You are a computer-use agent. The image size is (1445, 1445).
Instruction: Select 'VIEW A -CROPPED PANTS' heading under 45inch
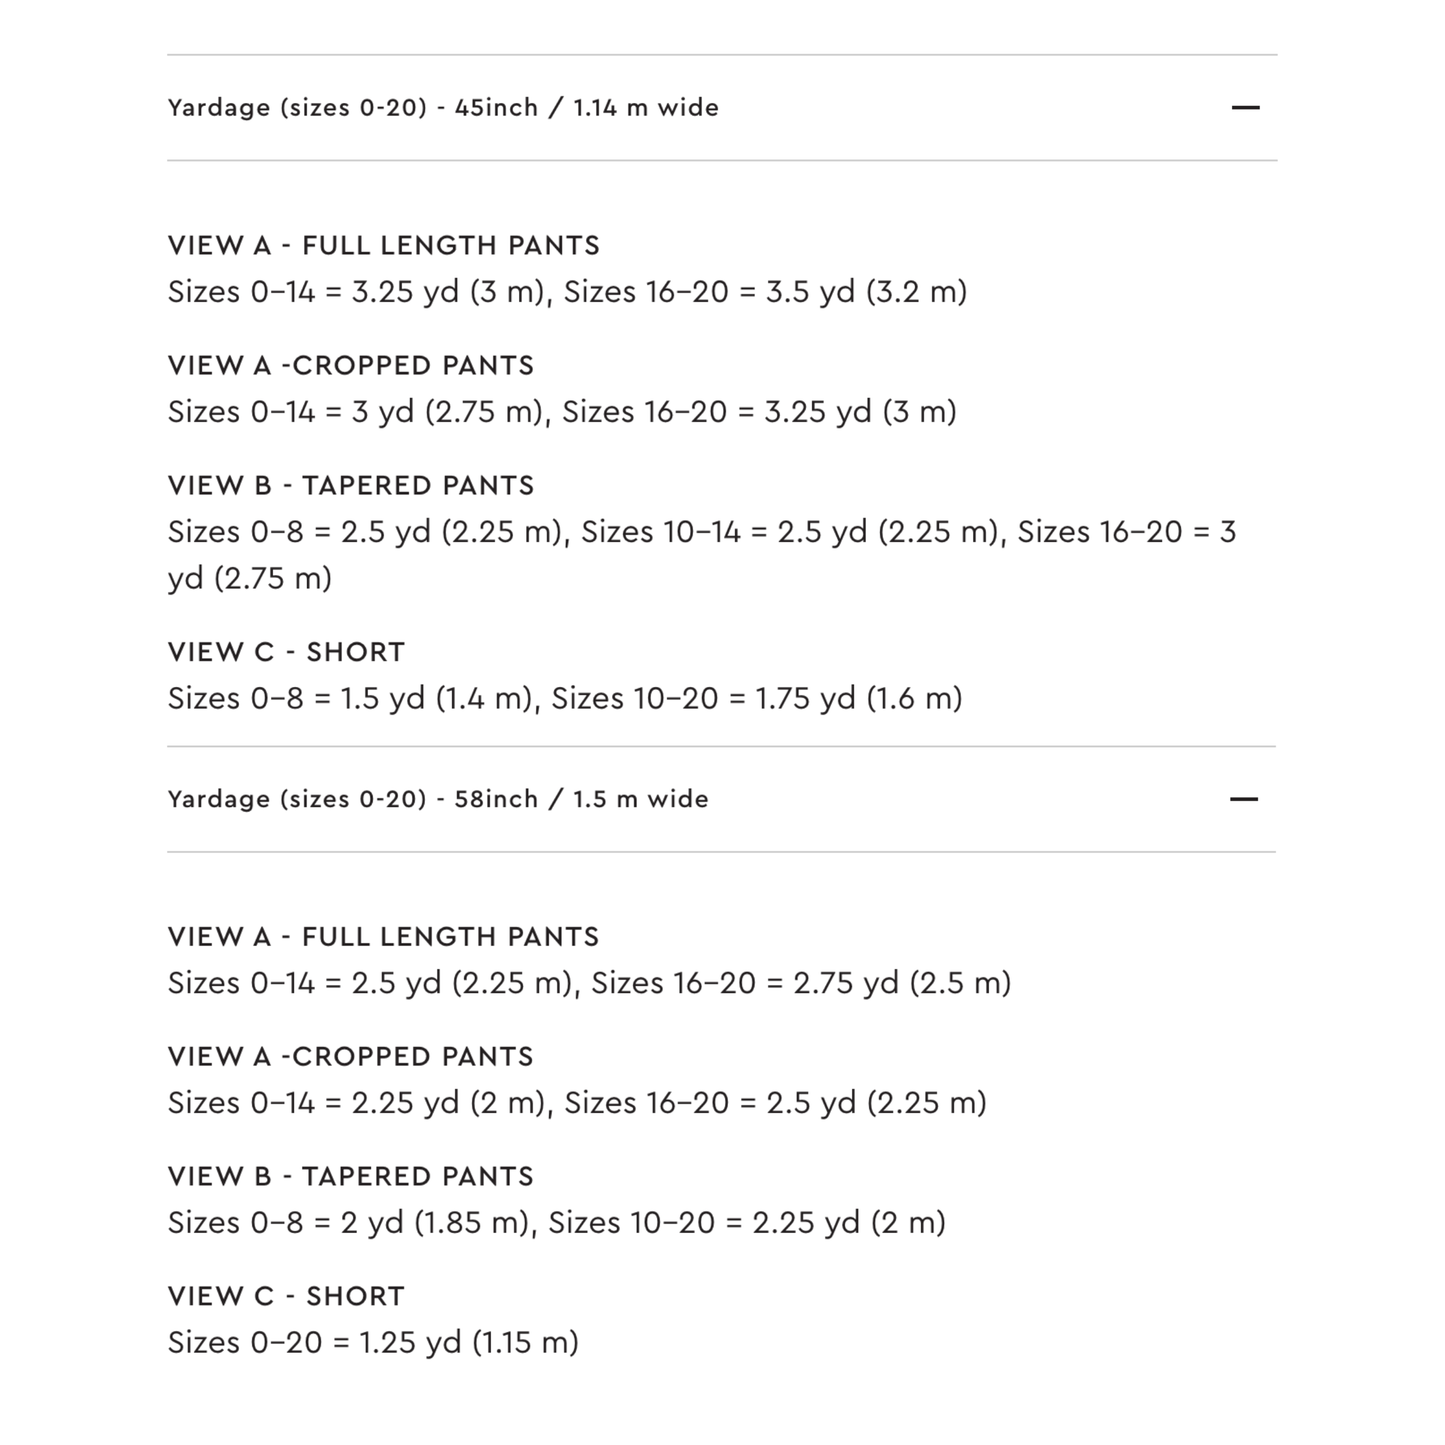pos(351,366)
